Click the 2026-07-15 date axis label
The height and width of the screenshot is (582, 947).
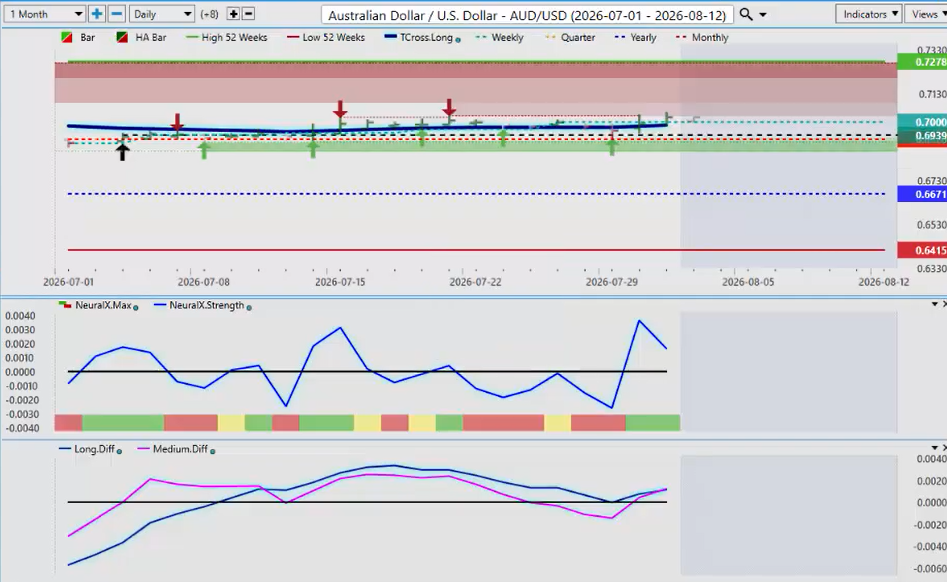(x=340, y=282)
